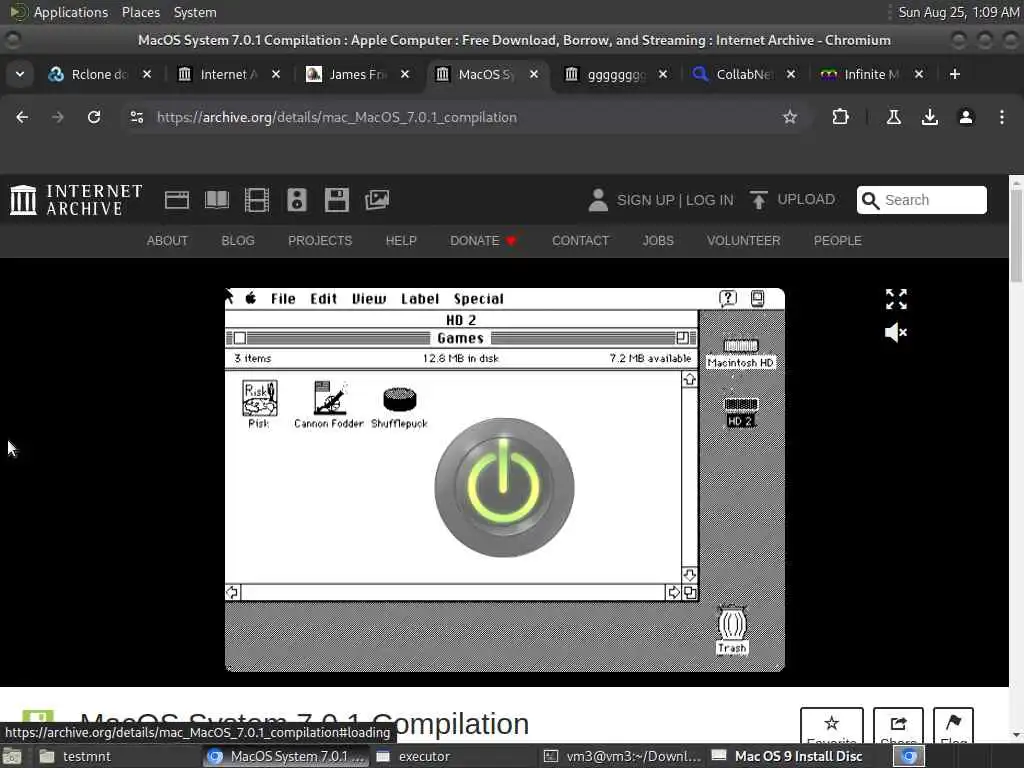Click the Games window resize box
1024x768 pixels.
tap(690, 592)
